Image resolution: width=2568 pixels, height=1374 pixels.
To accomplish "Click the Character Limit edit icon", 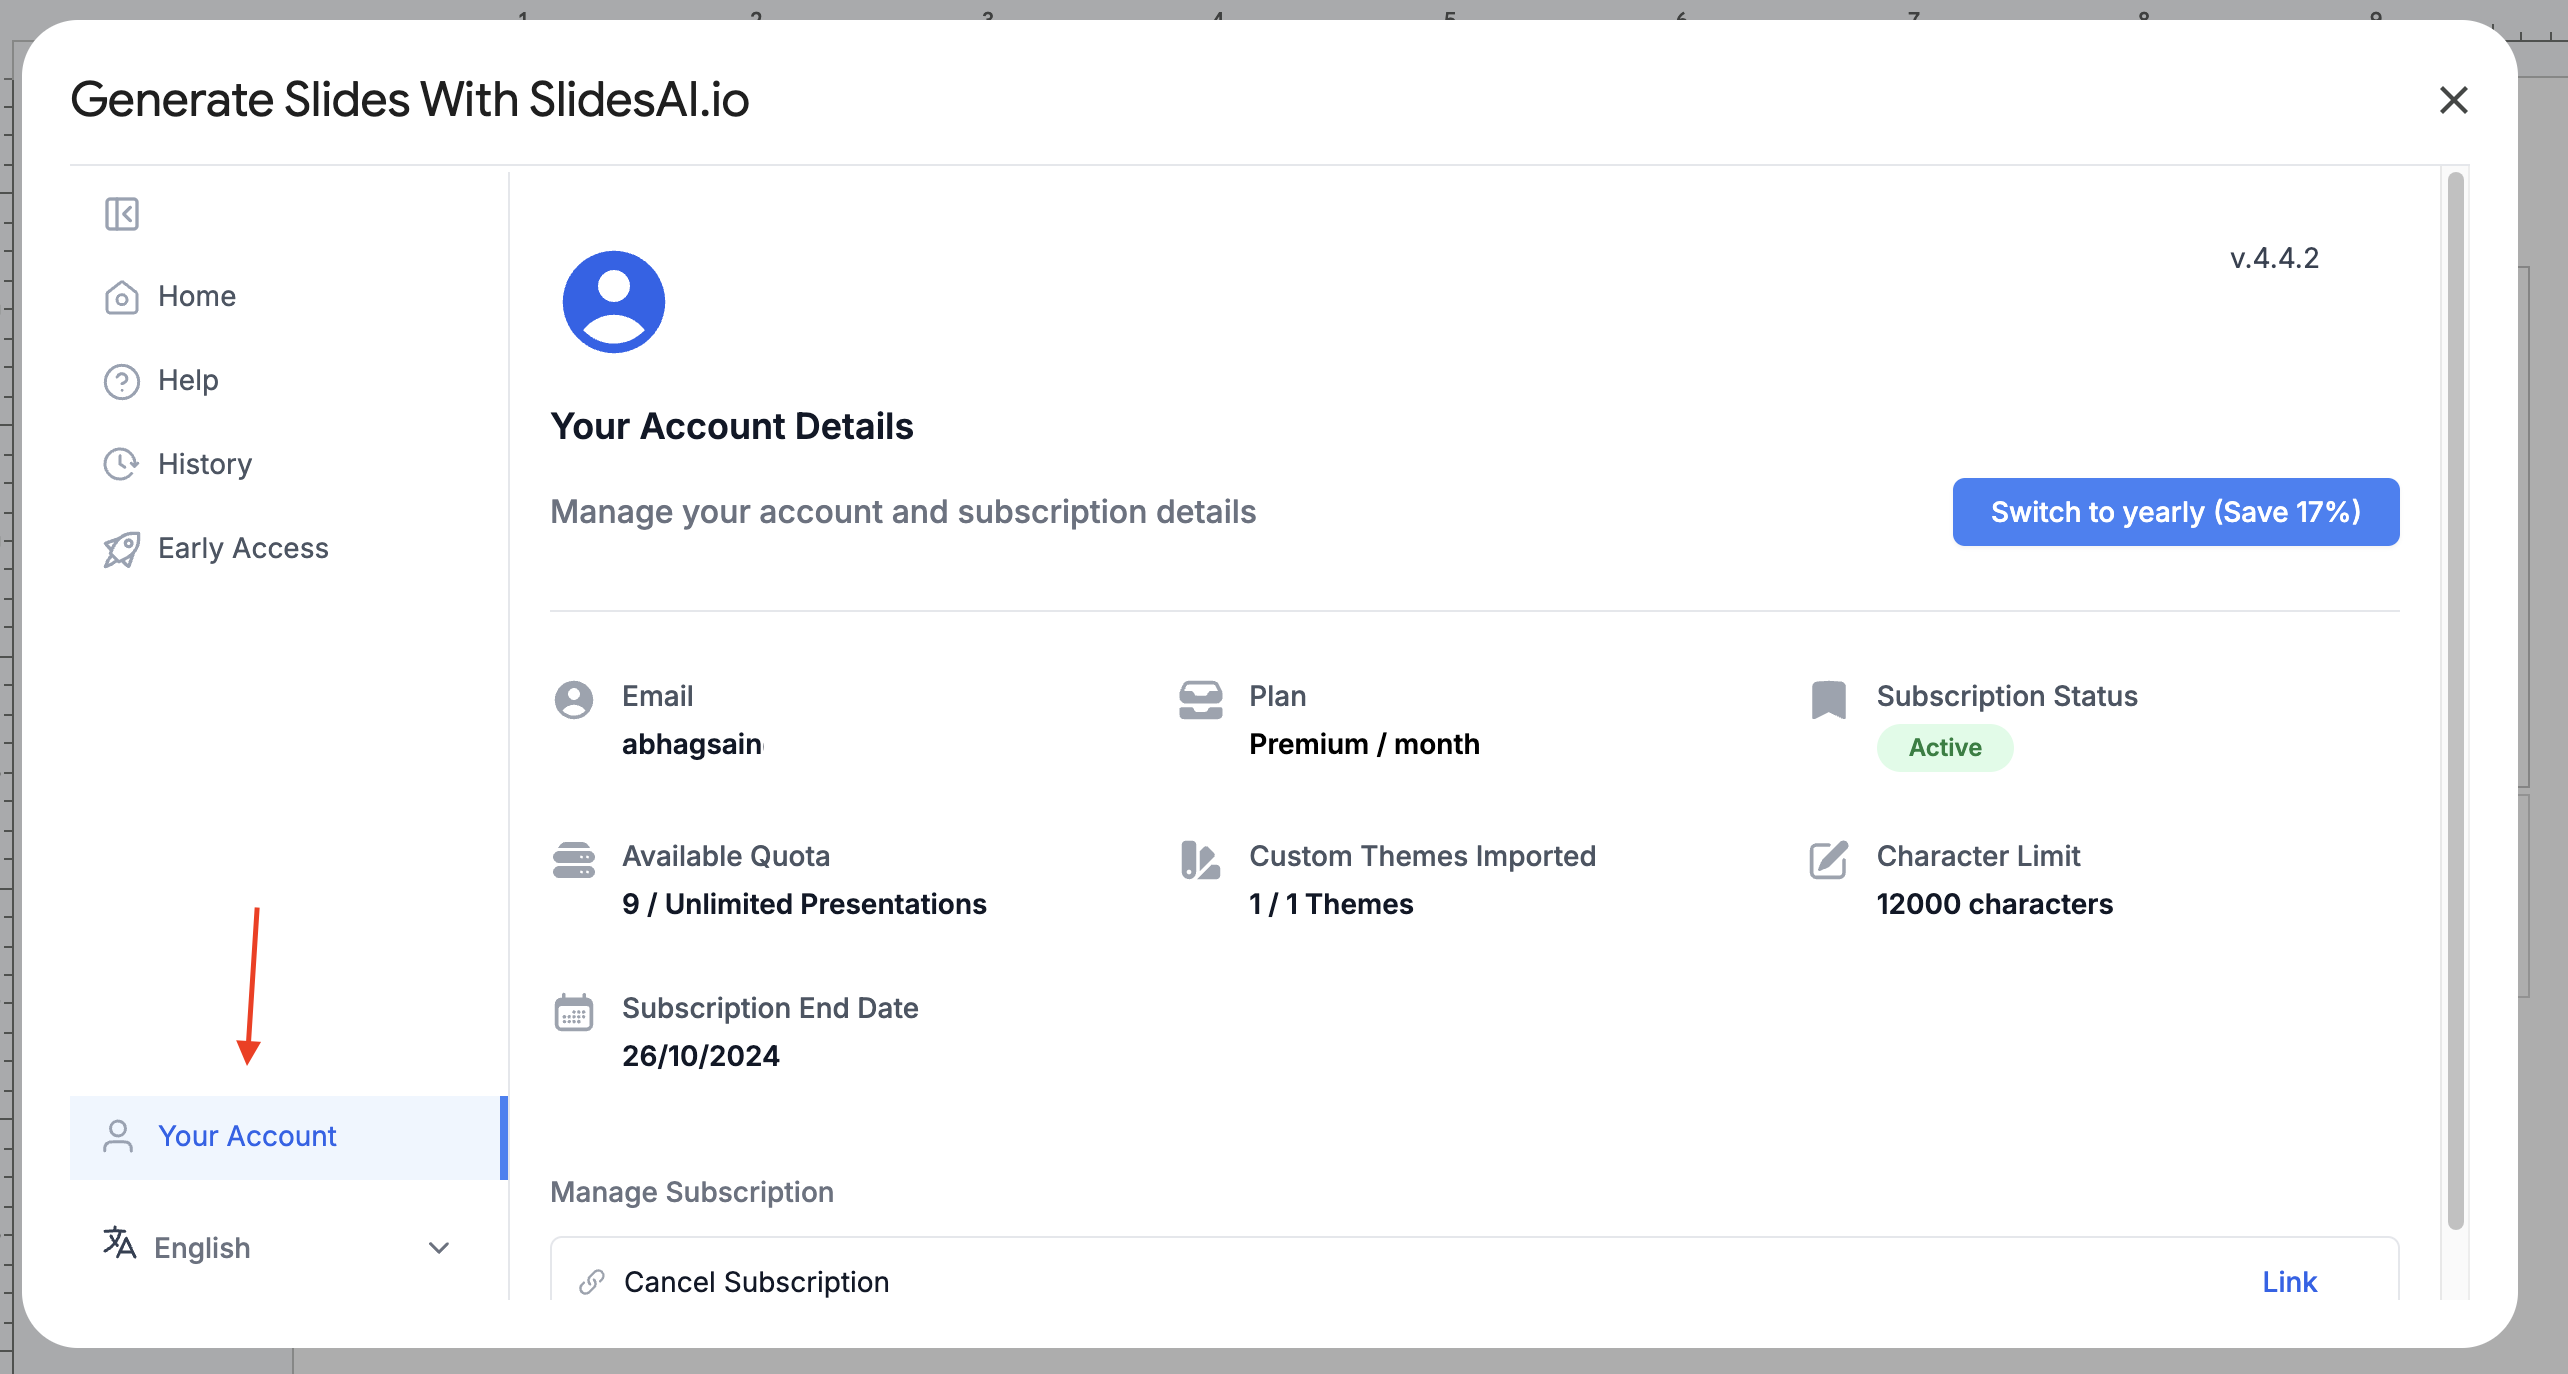I will (1828, 860).
